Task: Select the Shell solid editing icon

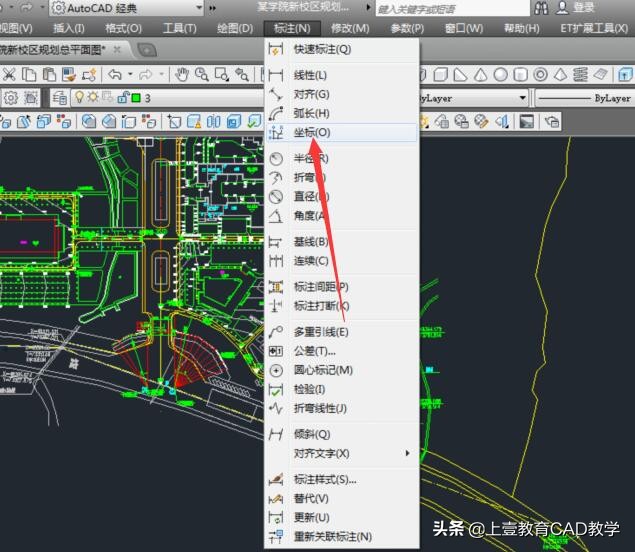Action: point(234,121)
